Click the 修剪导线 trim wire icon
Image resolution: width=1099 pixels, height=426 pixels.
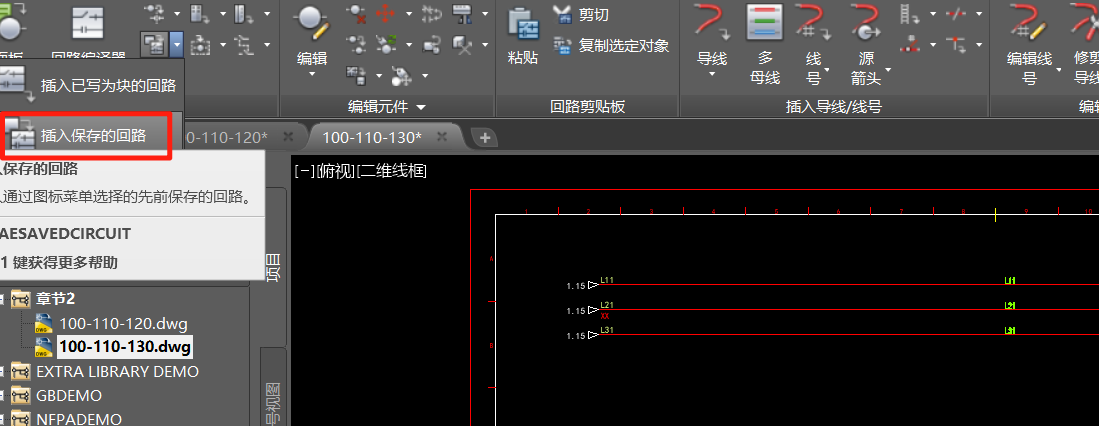(x=1085, y=24)
